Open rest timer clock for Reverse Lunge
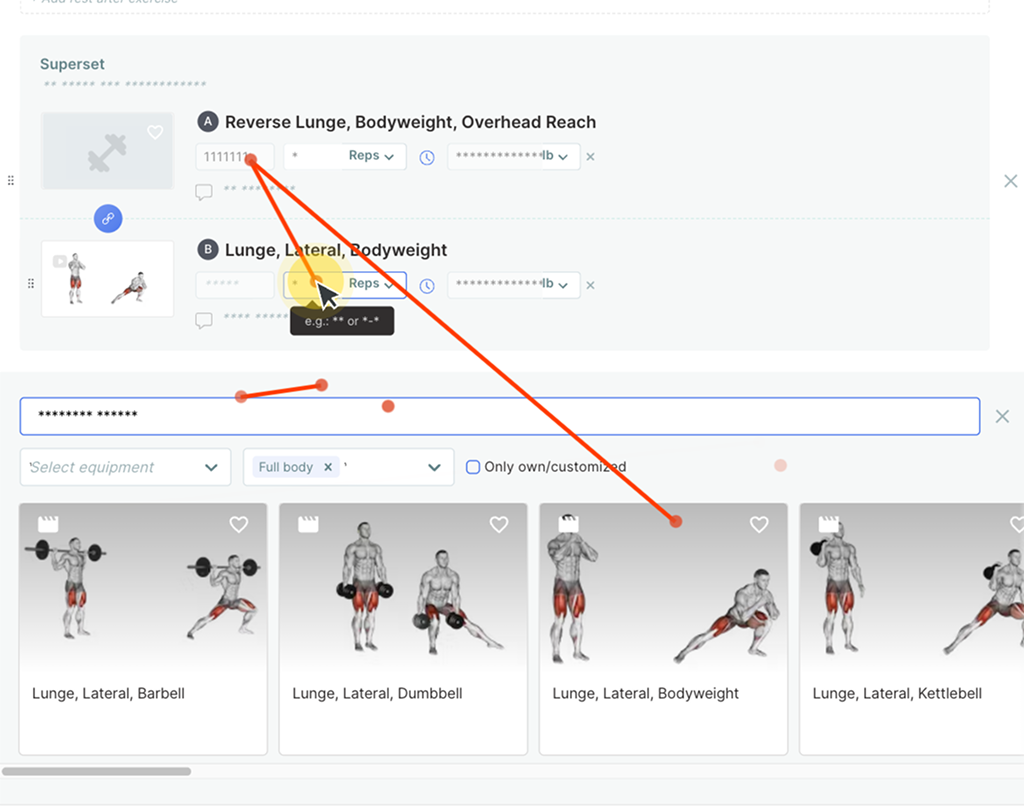The width and height of the screenshot is (1024, 808). click(426, 157)
